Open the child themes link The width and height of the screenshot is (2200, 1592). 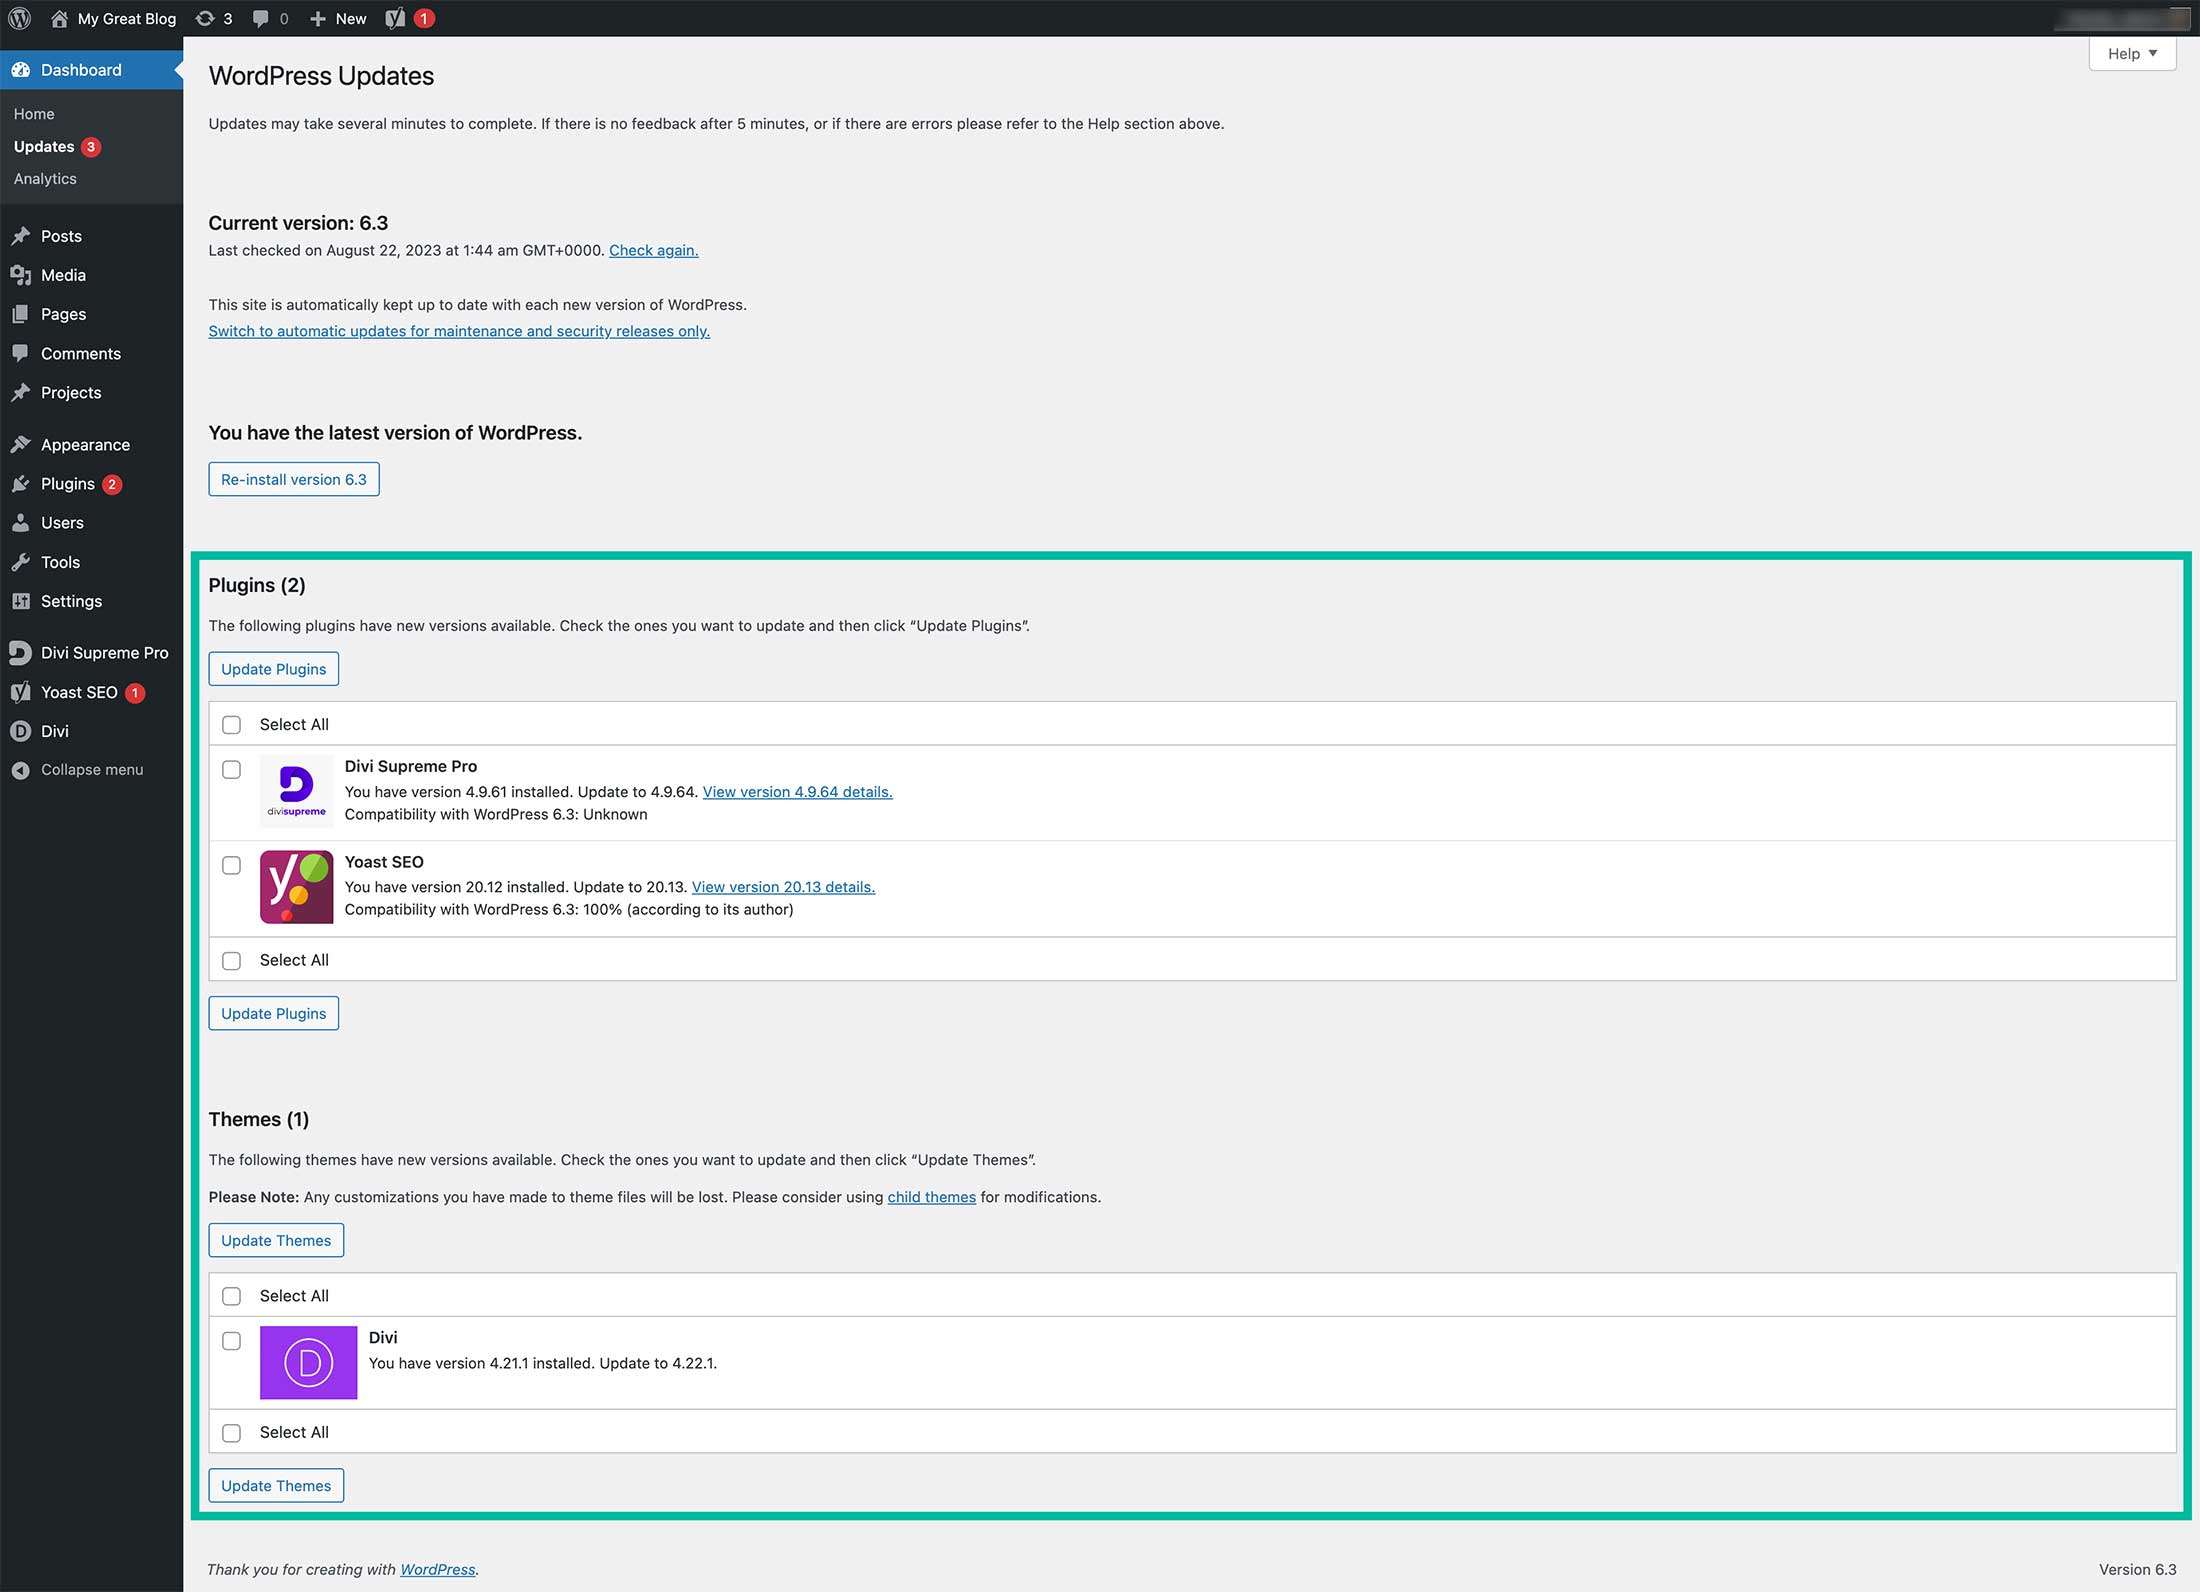tap(931, 1197)
